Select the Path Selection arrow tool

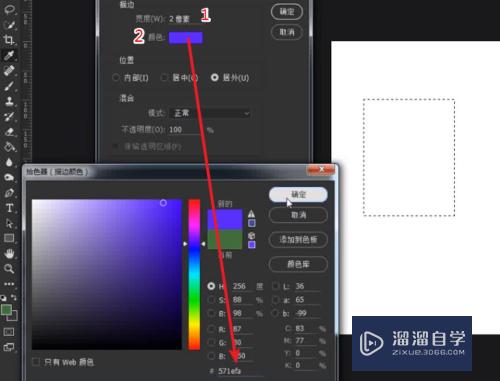pyautogui.click(x=9, y=223)
